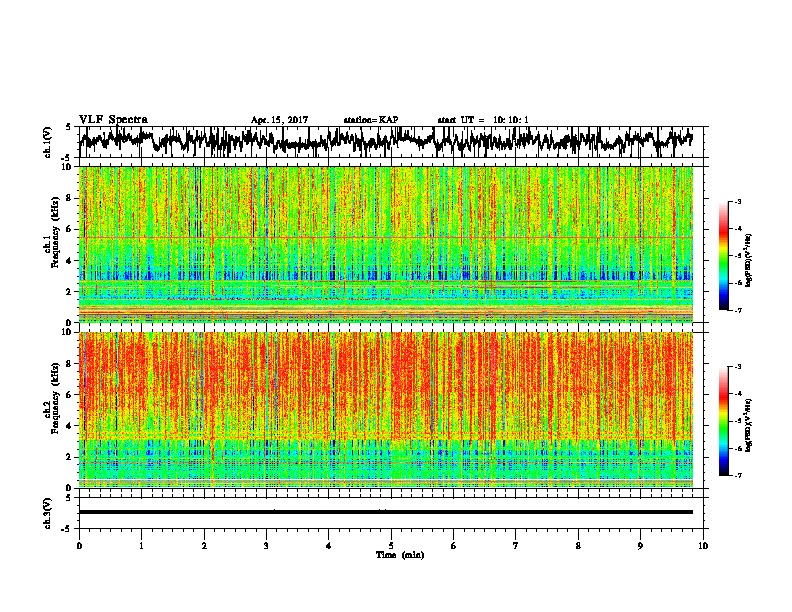Click the ch.1 spectrogram color scale bar
Viewport: 792px width, 612px height.
tap(724, 256)
